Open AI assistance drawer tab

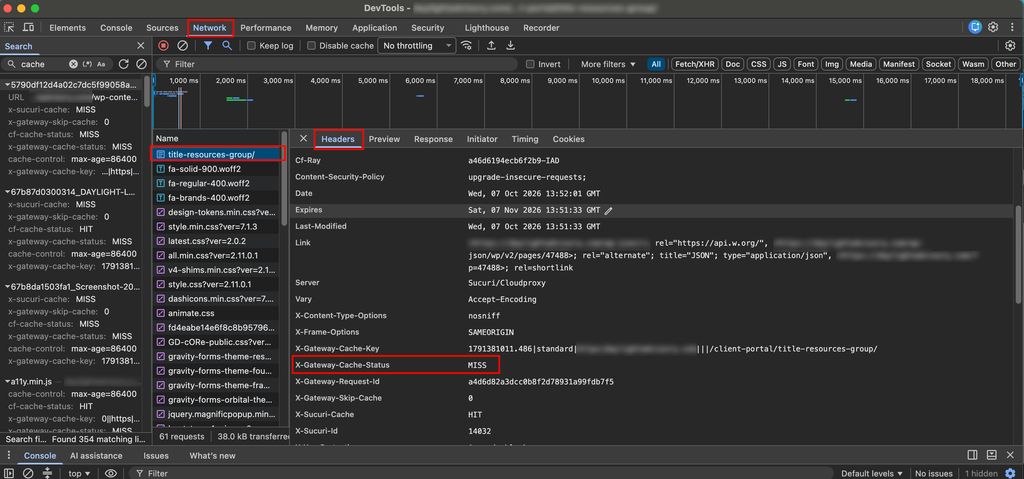96,455
